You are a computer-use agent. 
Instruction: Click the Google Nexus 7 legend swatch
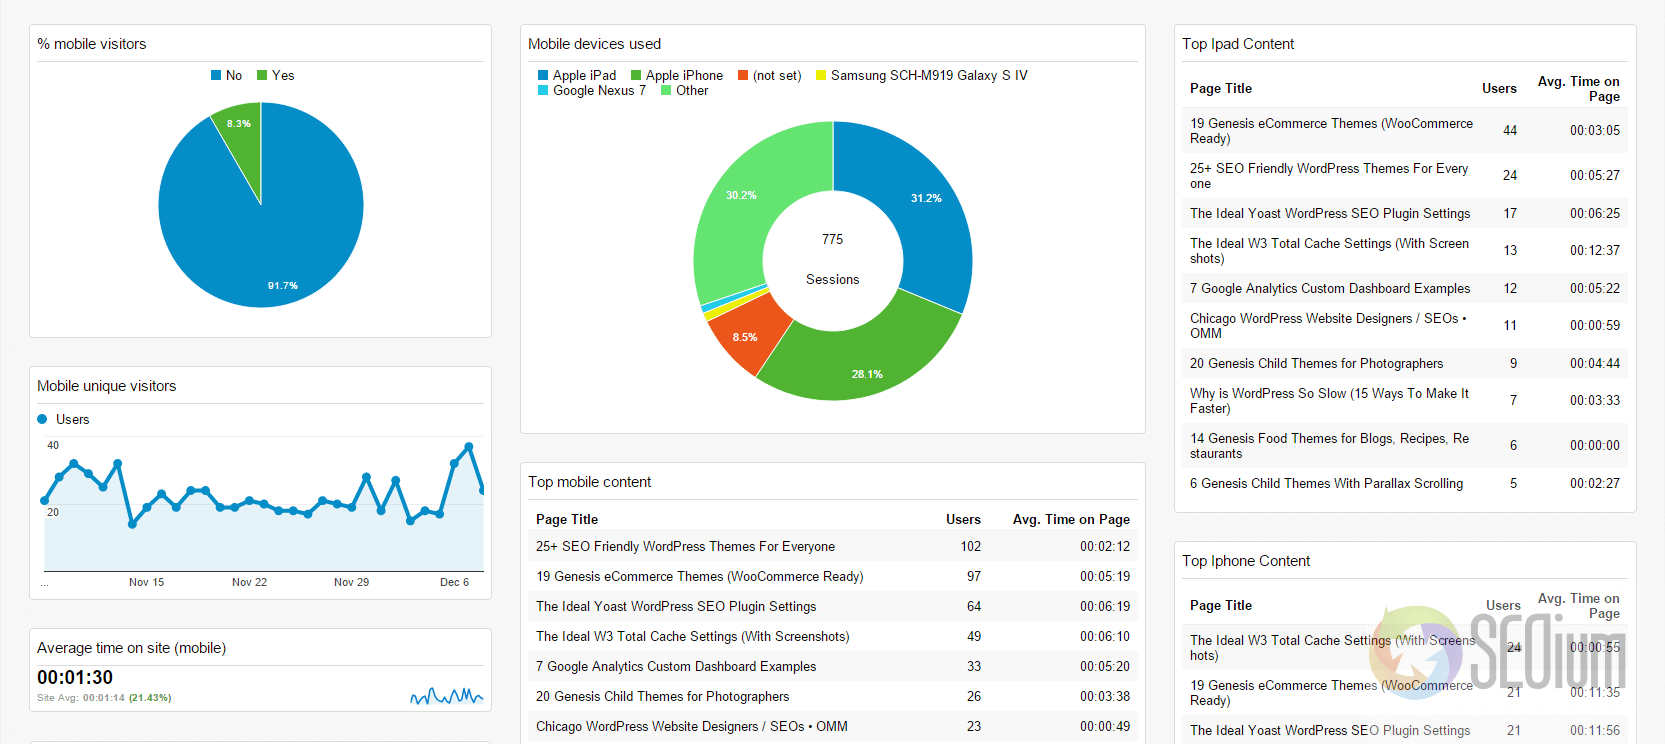coord(543,90)
